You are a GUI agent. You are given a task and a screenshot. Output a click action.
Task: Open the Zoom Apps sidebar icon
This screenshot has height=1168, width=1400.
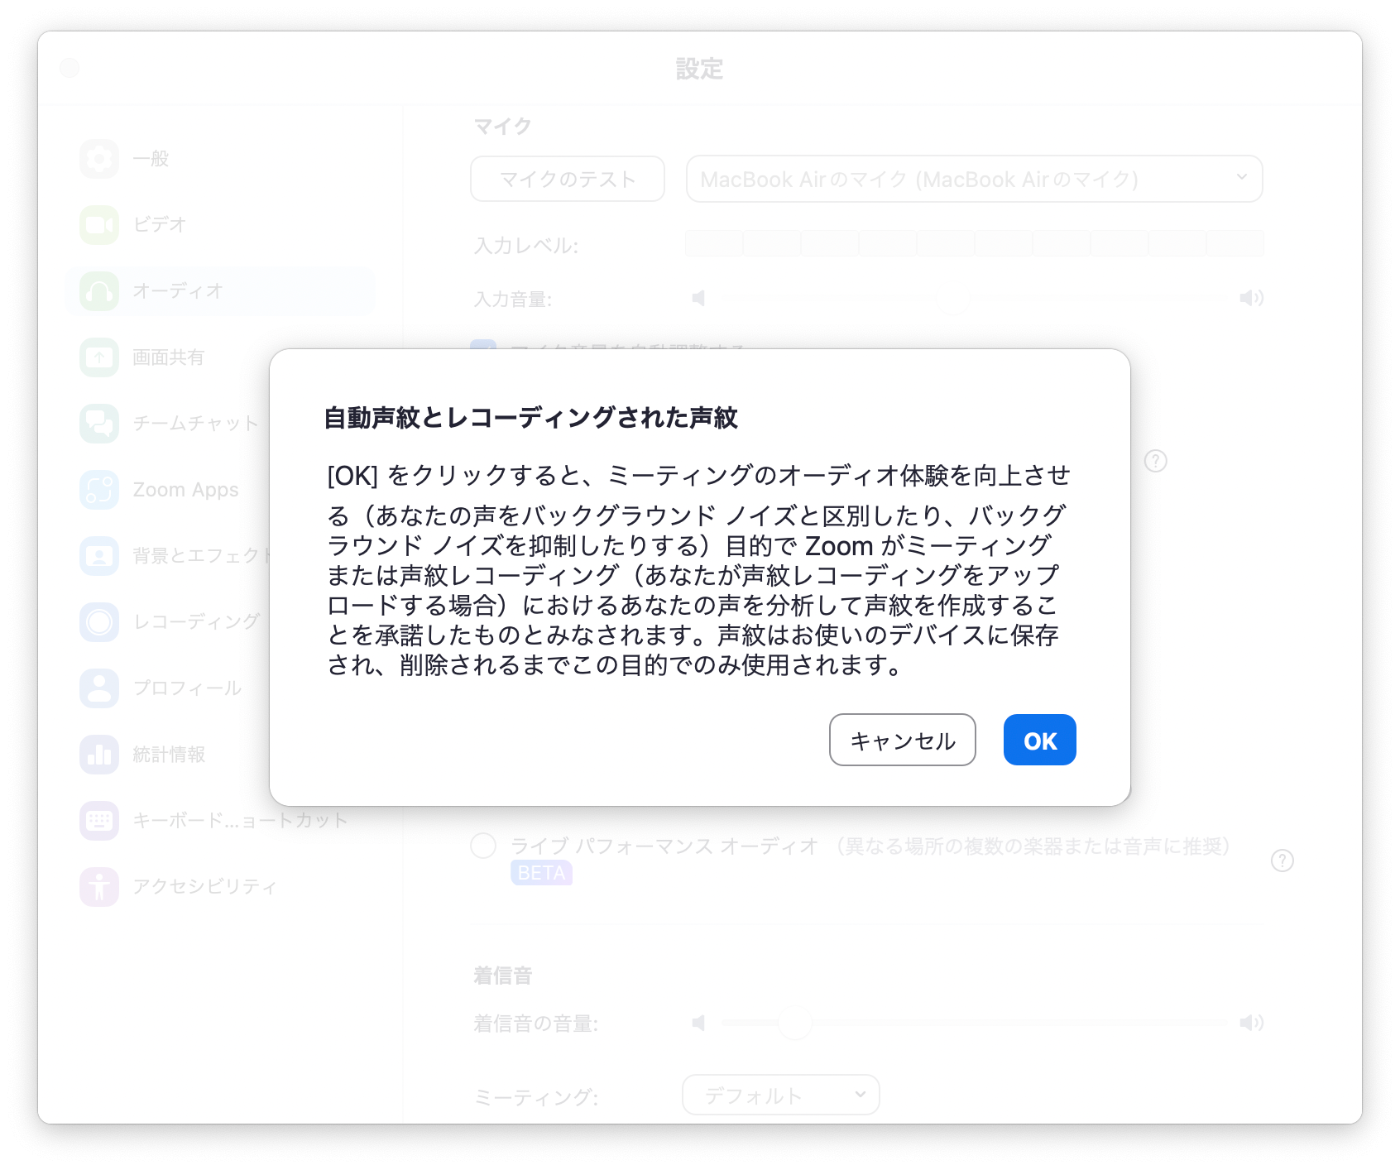(99, 490)
